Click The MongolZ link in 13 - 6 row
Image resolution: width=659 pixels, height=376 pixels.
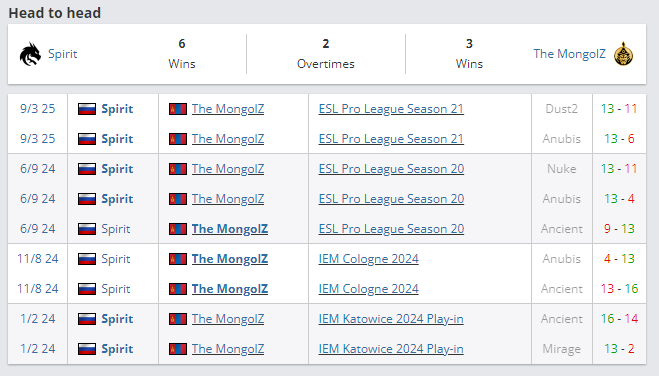pyautogui.click(x=228, y=139)
